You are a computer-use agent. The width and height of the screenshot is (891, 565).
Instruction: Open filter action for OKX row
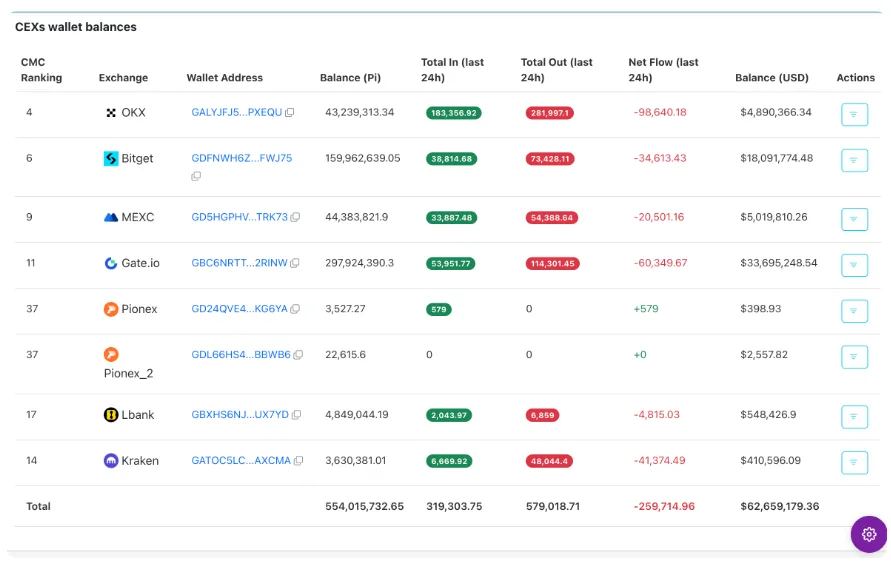(854, 114)
